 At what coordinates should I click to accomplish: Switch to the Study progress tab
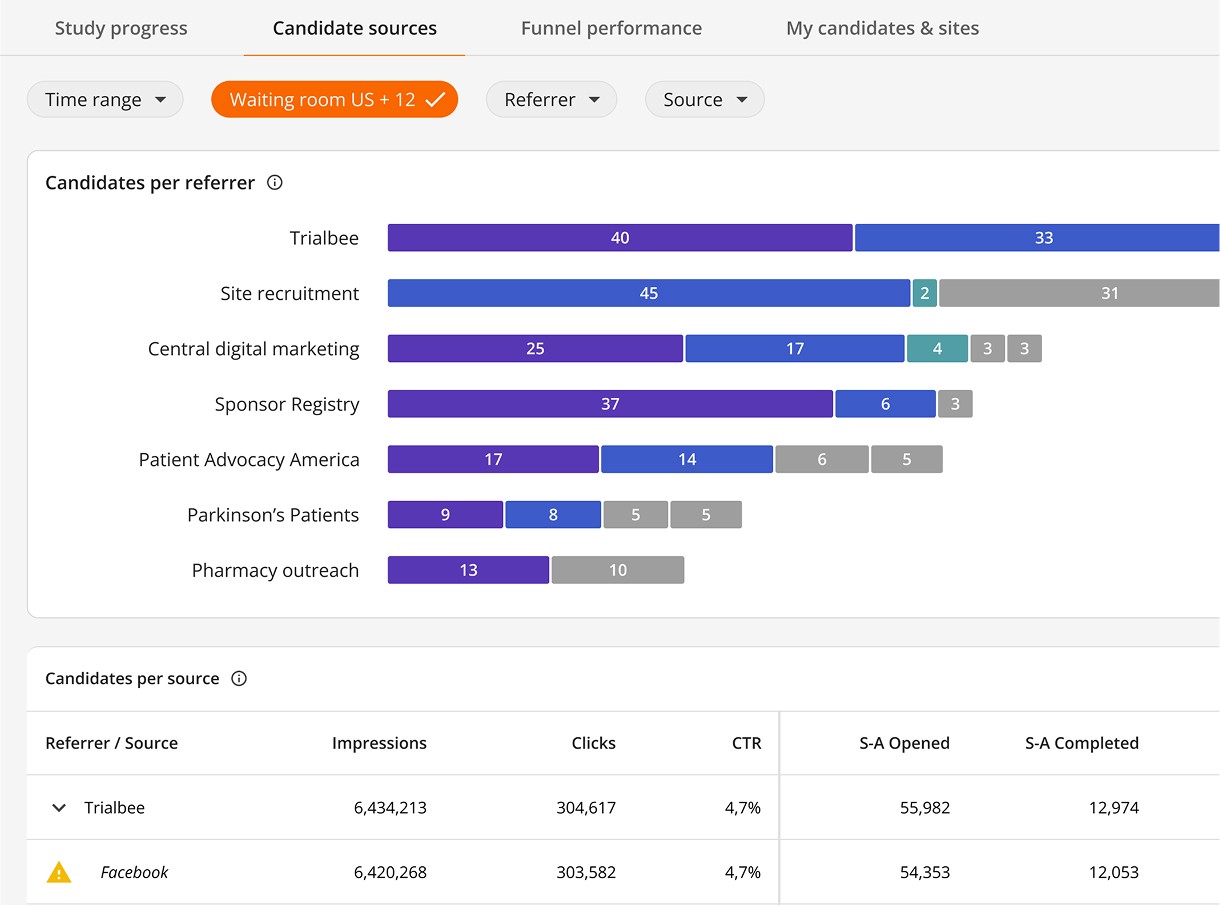pyautogui.click(x=121, y=28)
